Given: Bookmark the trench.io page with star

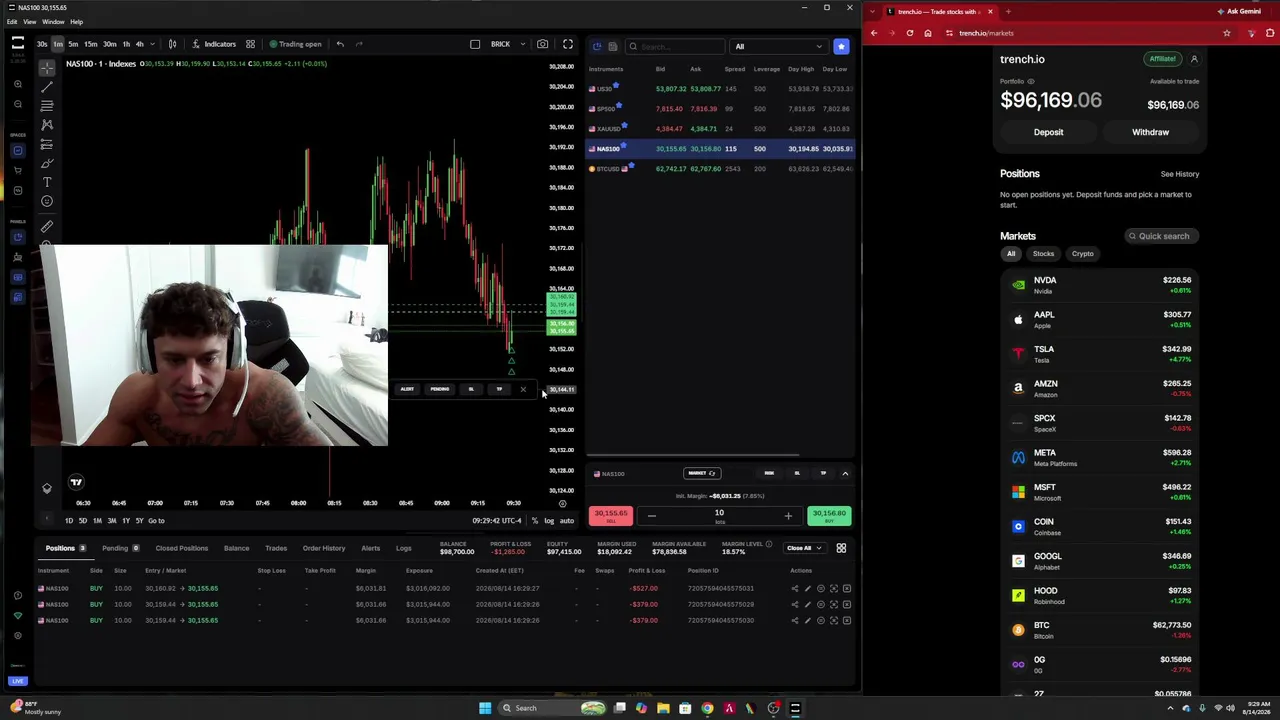Looking at the screenshot, I should (x=1227, y=33).
